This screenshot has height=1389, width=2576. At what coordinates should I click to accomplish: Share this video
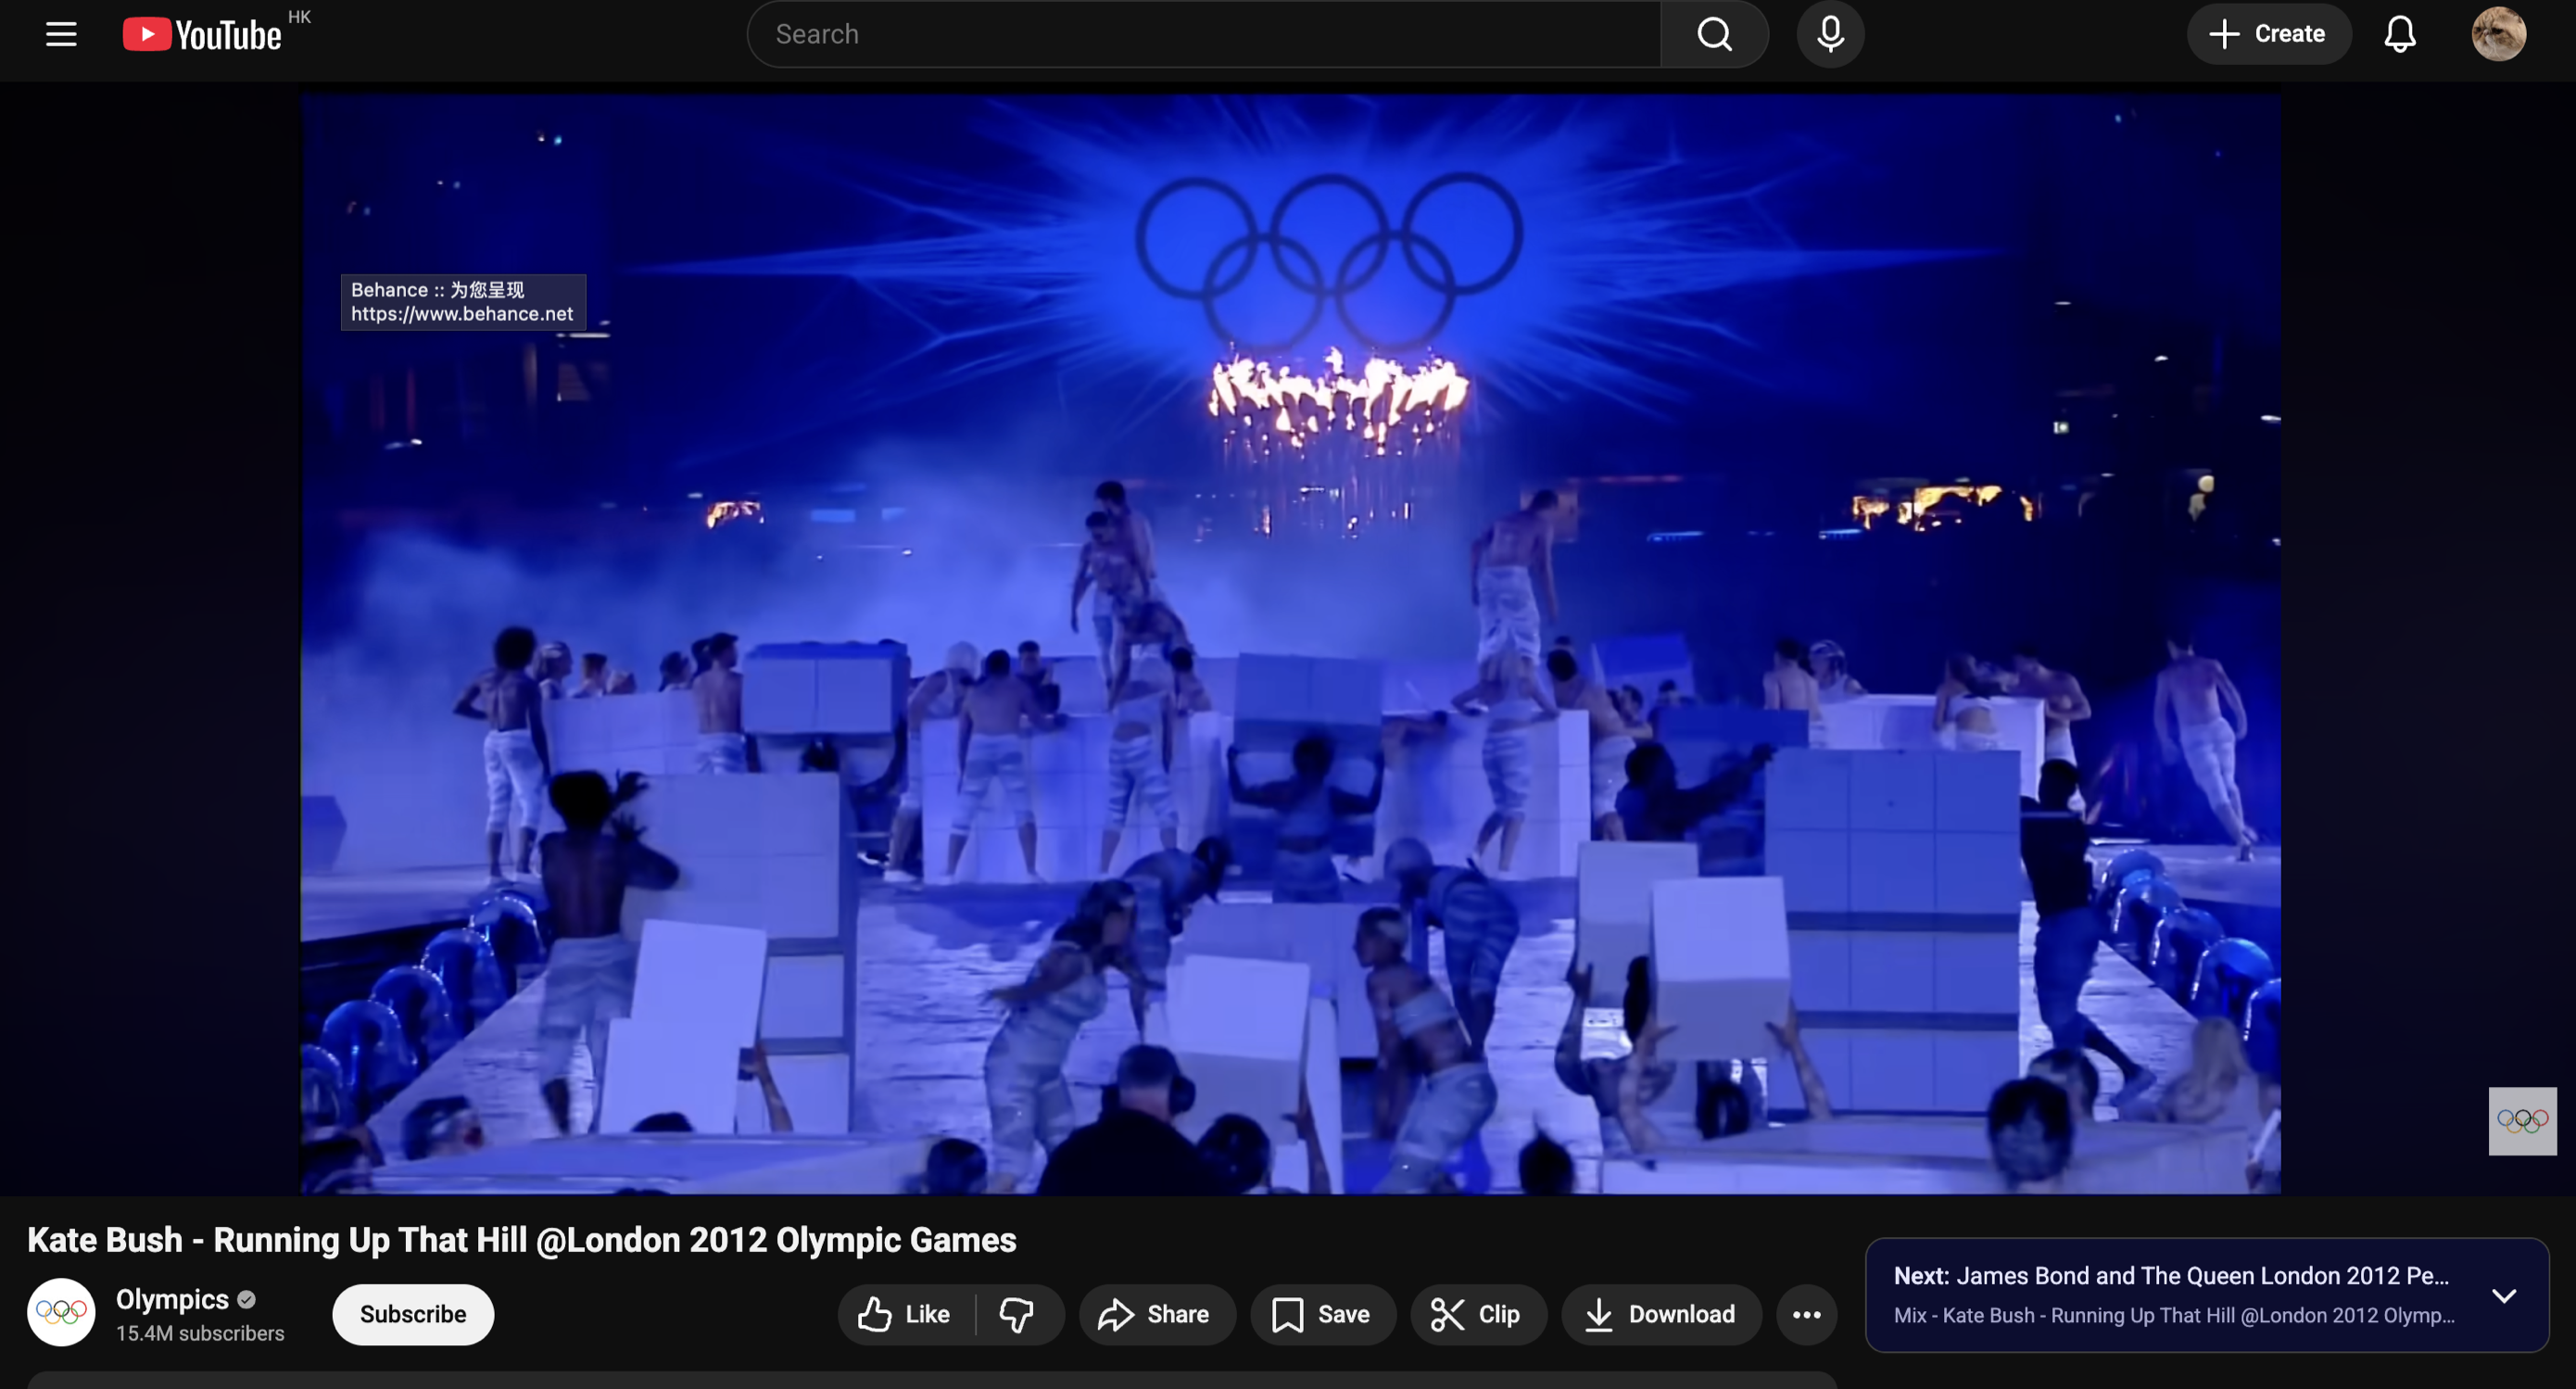tap(1155, 1314)
